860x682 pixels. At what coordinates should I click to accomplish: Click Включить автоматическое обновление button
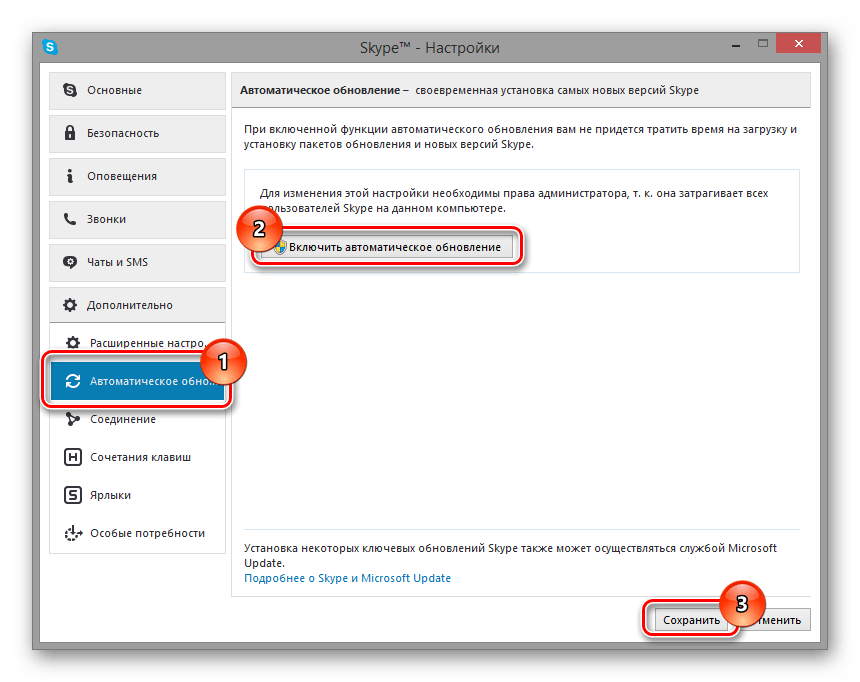click(387, 247)
